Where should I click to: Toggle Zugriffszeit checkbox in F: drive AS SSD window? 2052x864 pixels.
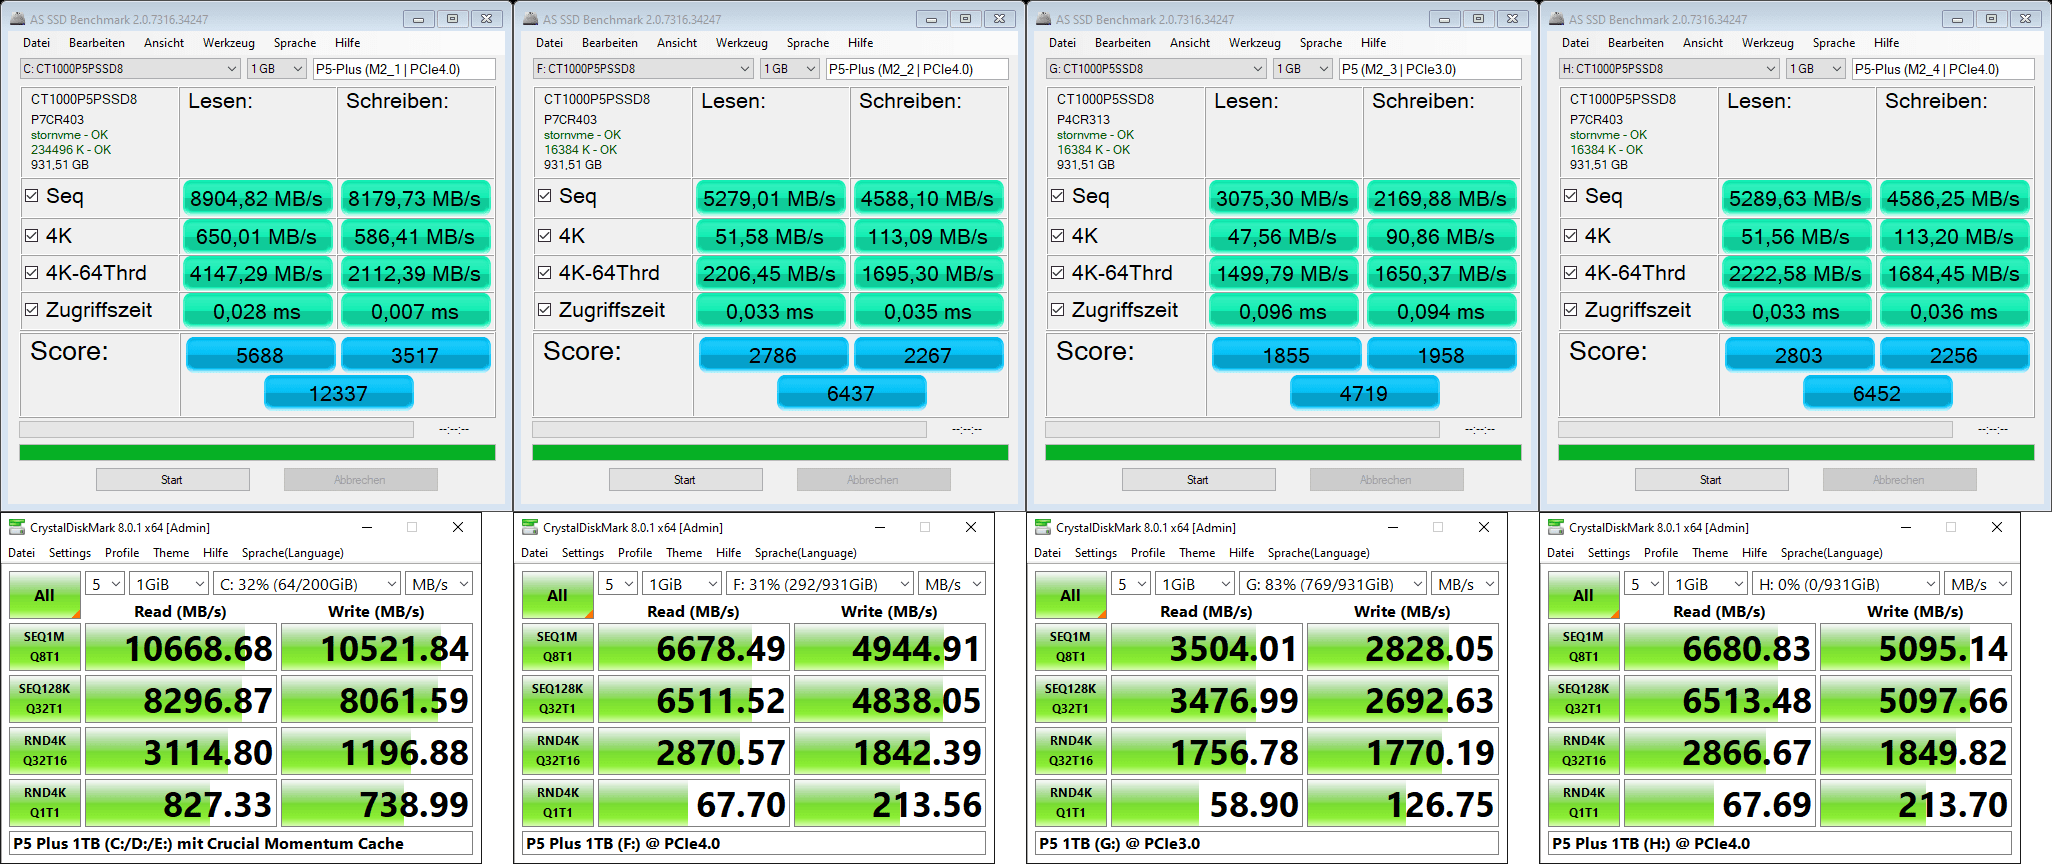[545, 310]
